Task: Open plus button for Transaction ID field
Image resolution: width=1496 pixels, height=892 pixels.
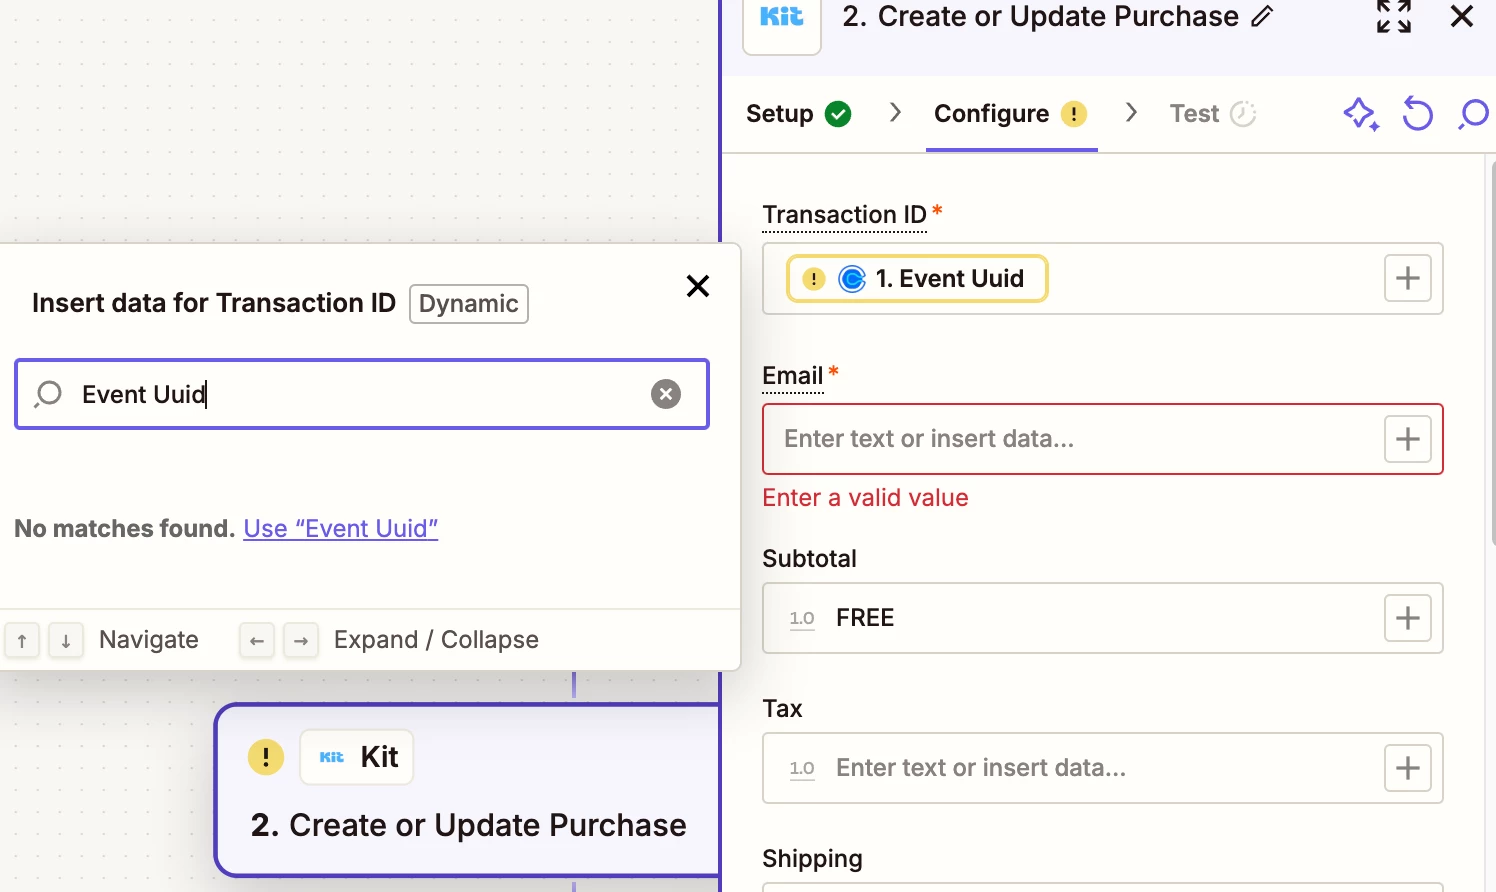Action: click(1408, 278)
